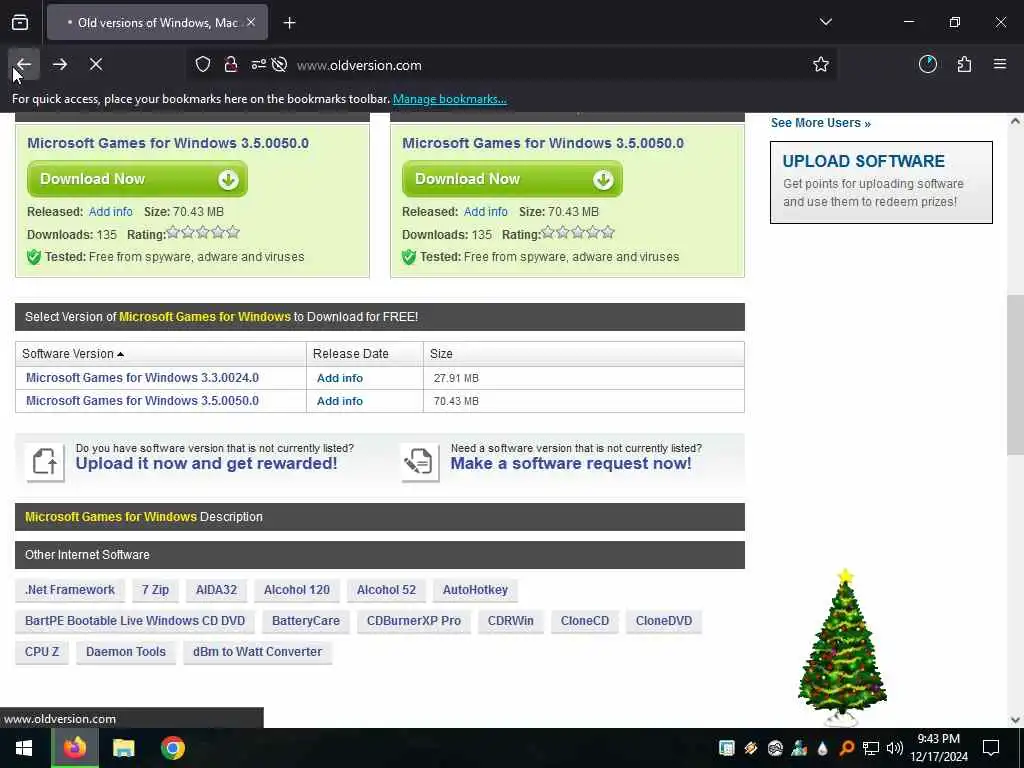Click Add info for version 3.3.0024.0
Screen dimensions: 1024x768
pyautogui.click(x=340, y=378)
